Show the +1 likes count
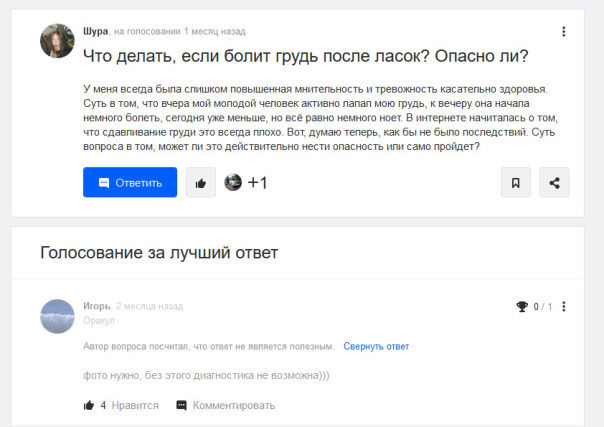This screenshot has height=427, width=604. [x=257, y=183]
